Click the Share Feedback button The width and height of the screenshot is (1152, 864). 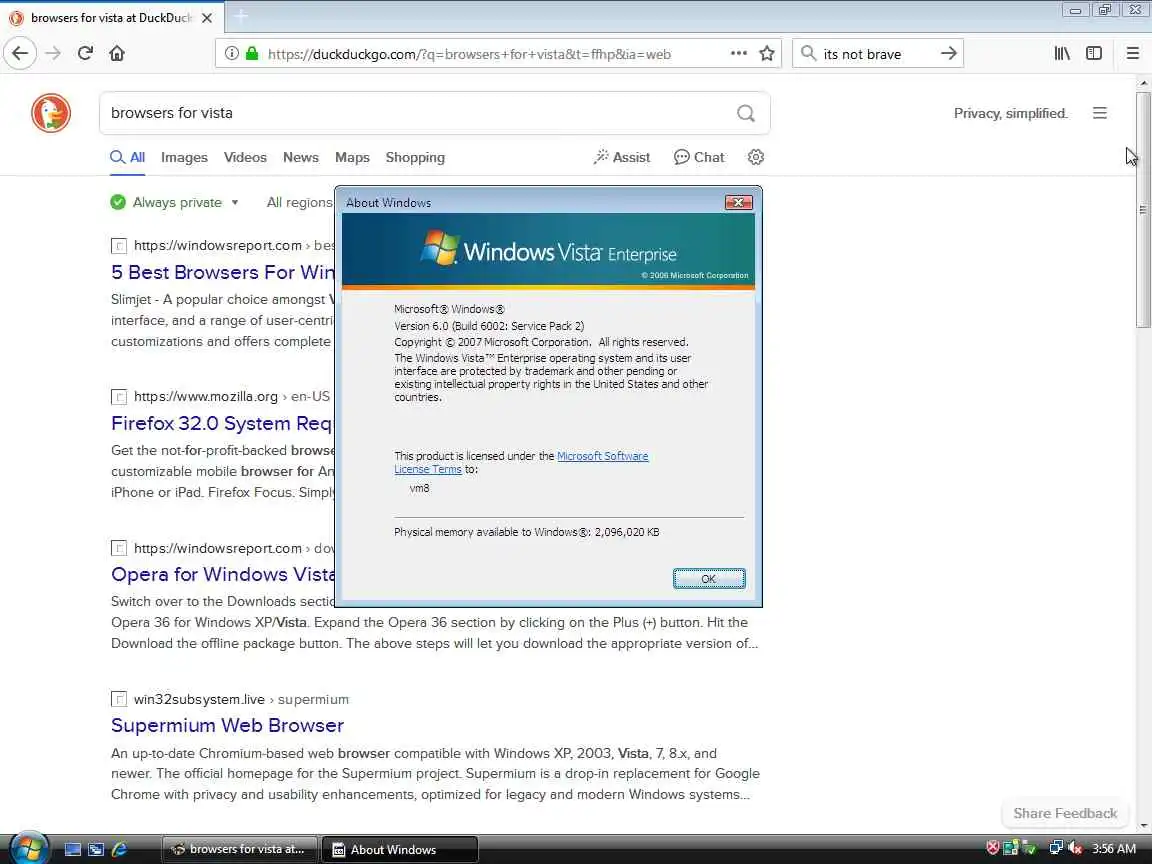pyautogui.click(x=1065, y=813)
